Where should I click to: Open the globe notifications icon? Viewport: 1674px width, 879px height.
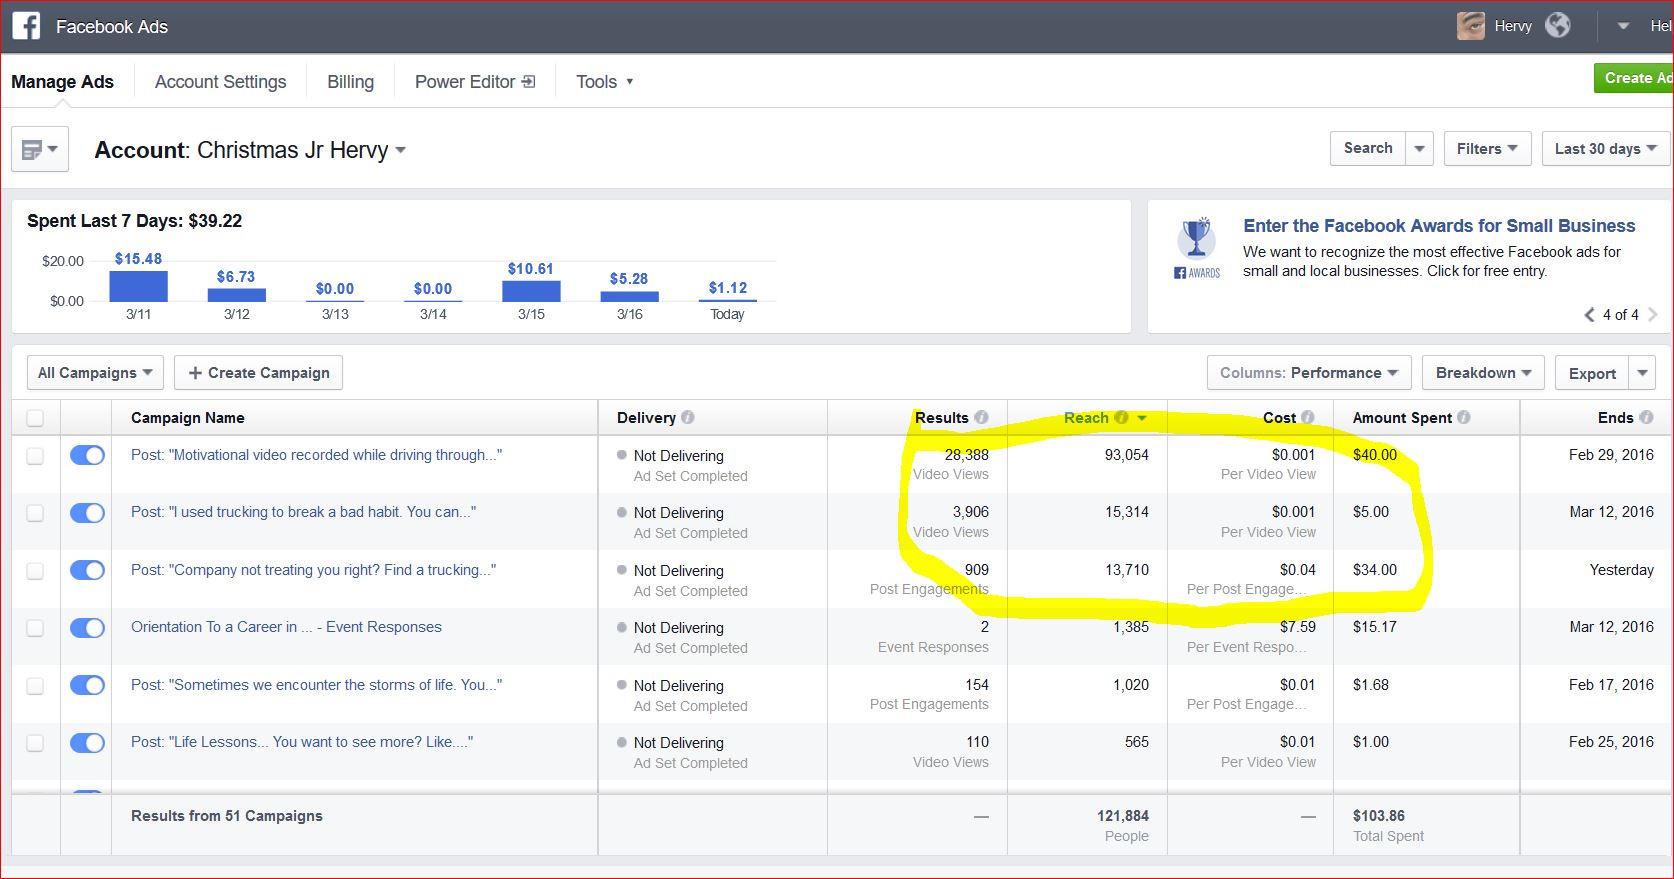click(1558, 26)
